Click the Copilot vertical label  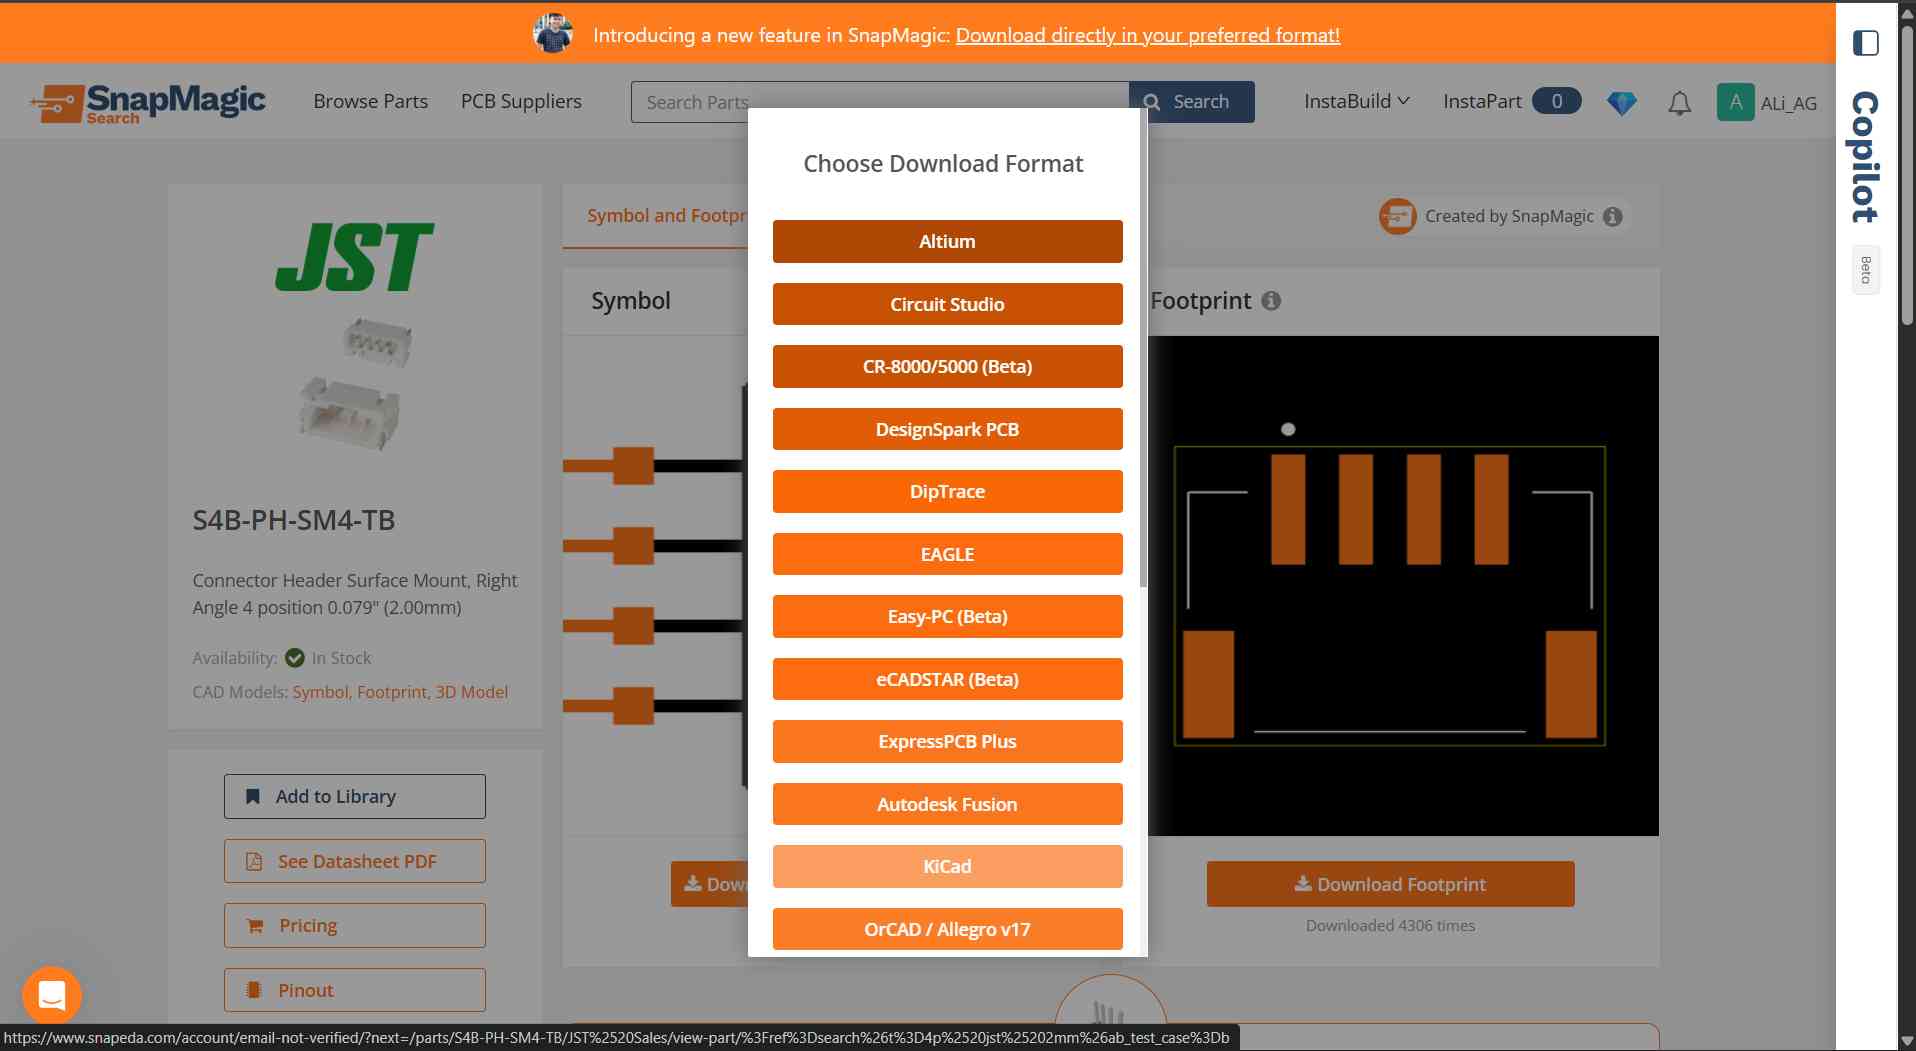1865,157
